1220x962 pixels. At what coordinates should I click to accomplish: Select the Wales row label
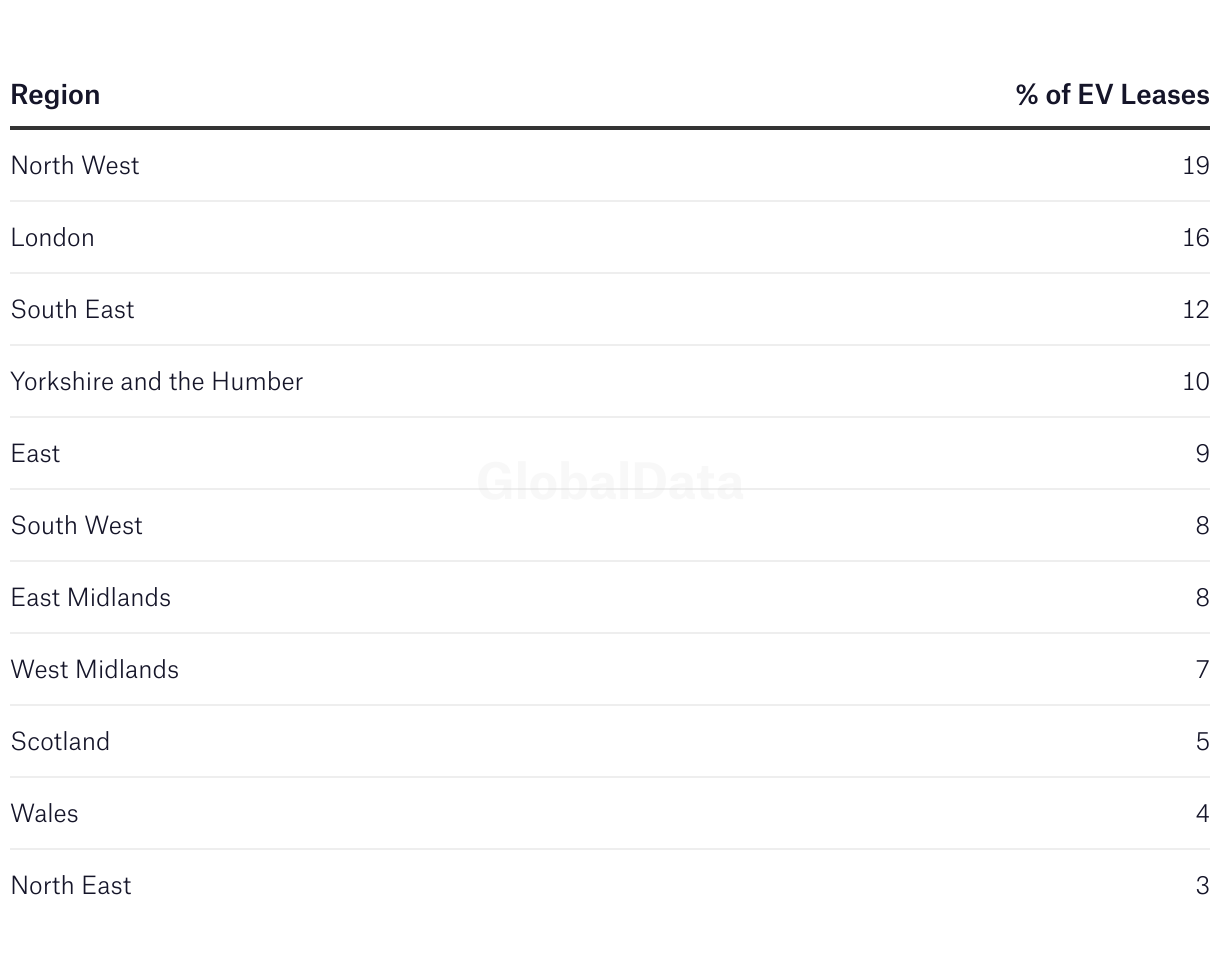[x=44, y=813]
